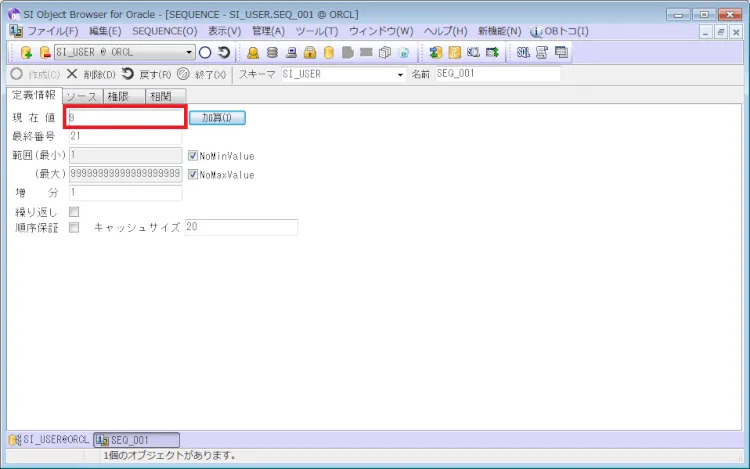Click the 現在値 current value field
The image size is (750, 469).
click(x=125, y=117)
